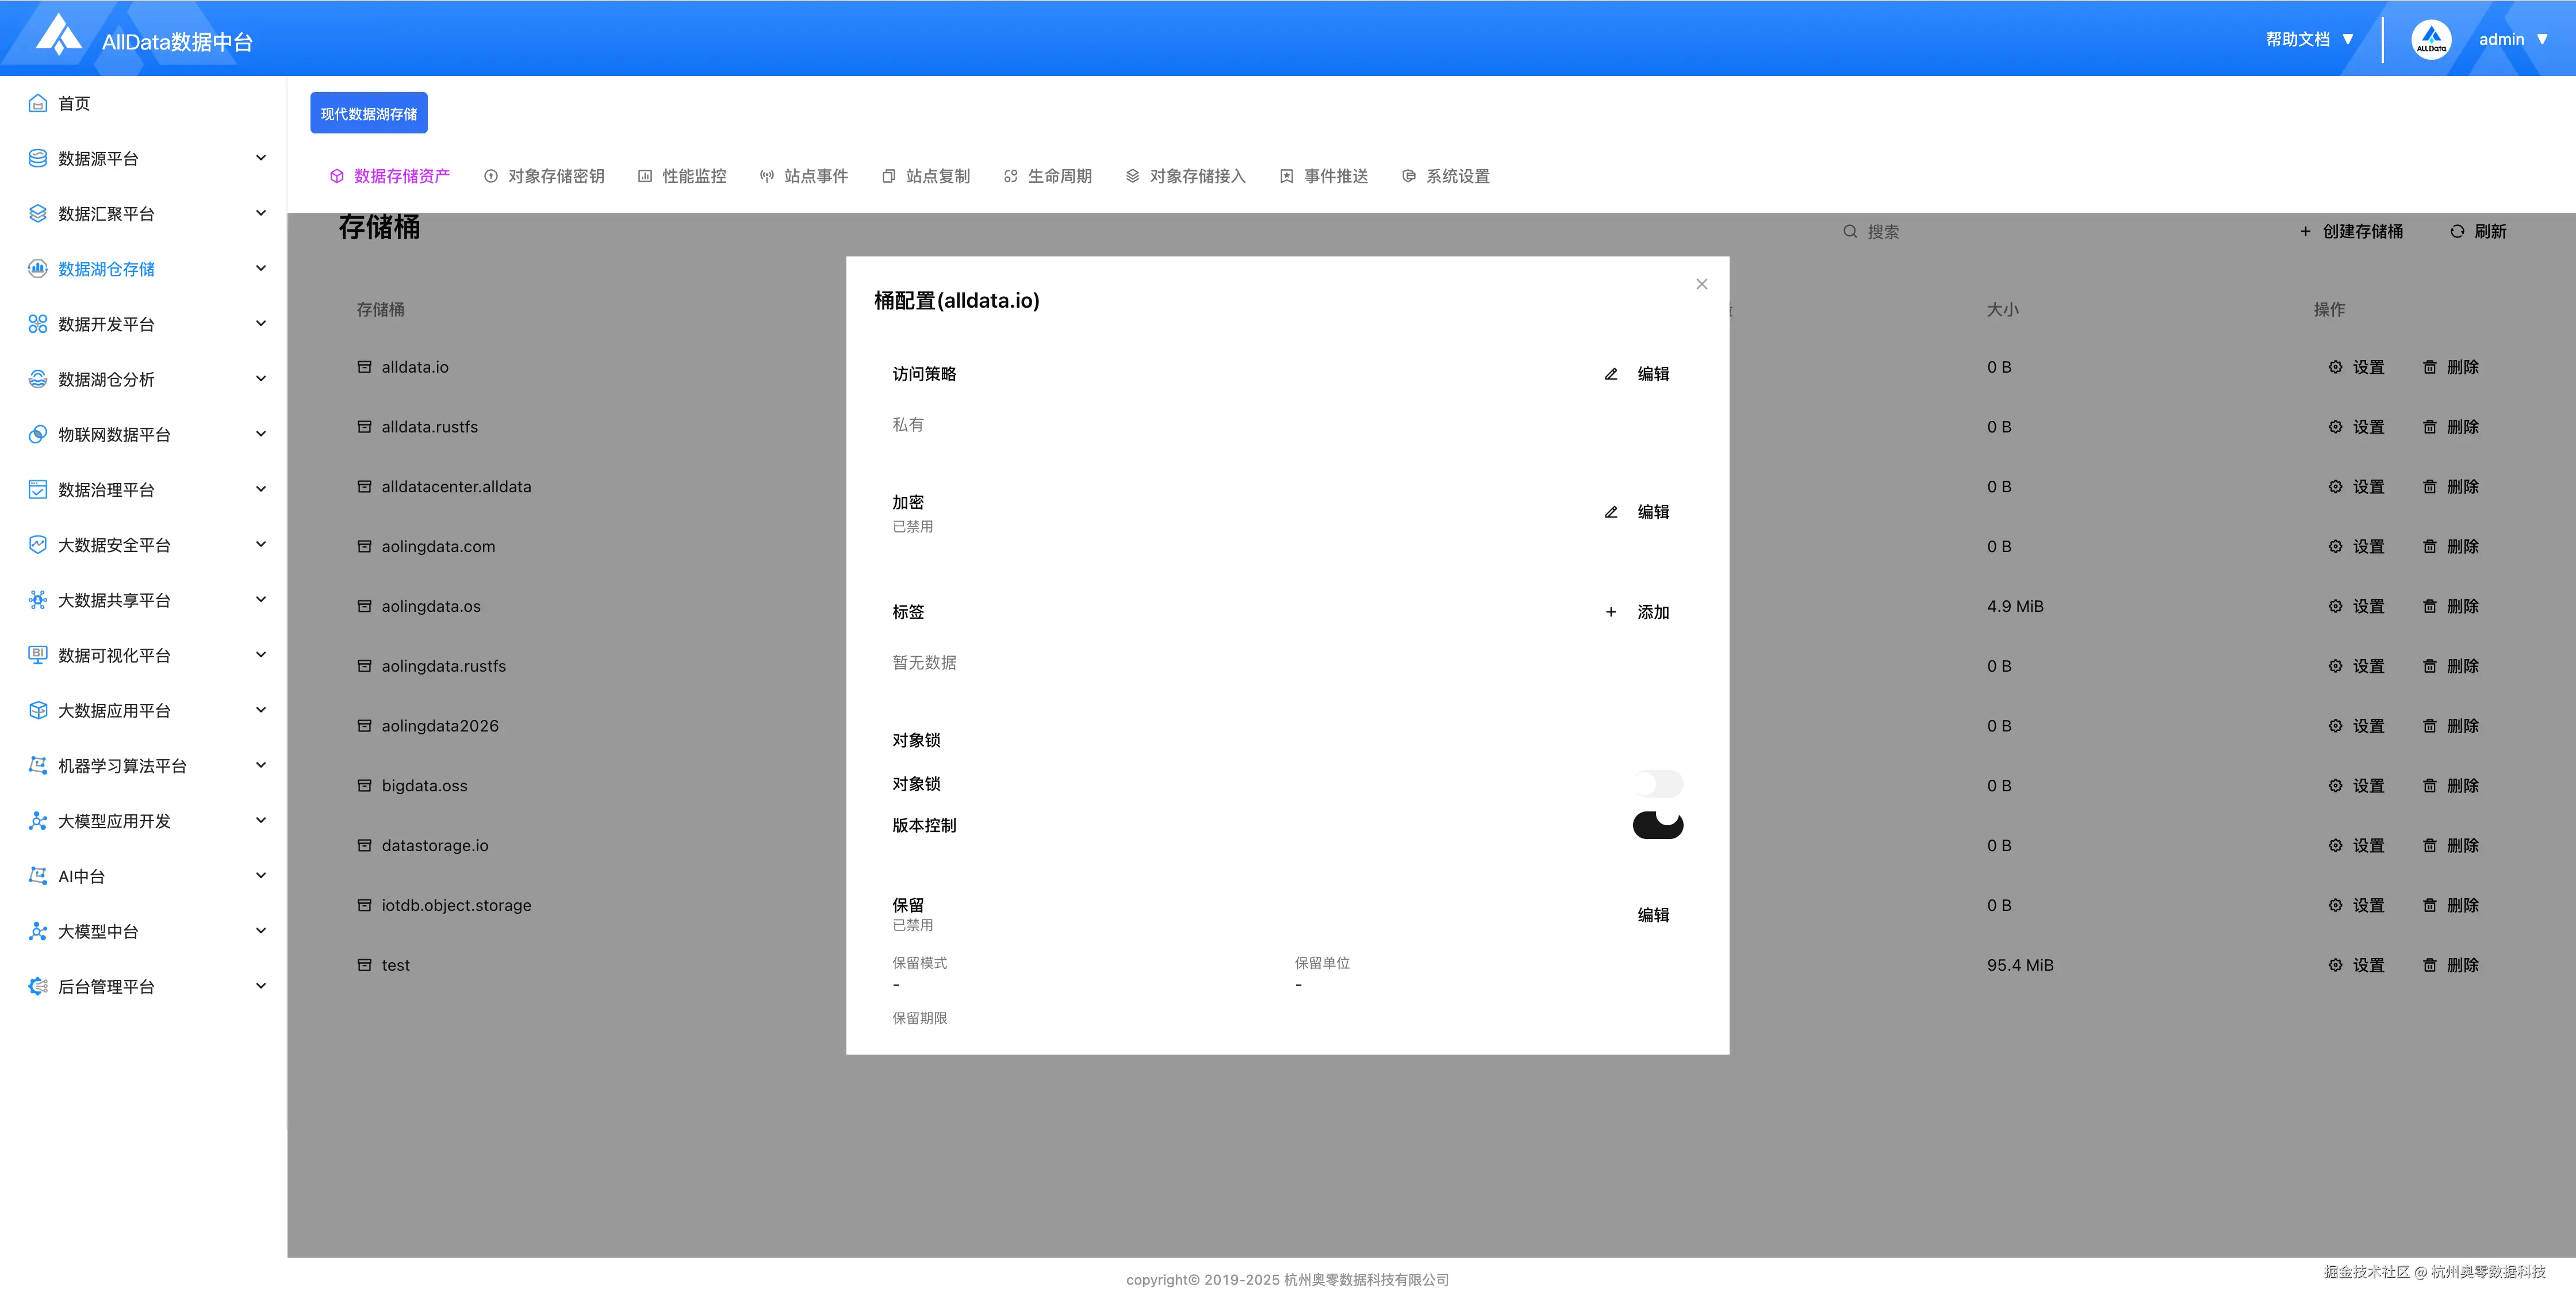Click the trash icon to delete aolingdata.com bucket
2576x1310 pixels.
click(2430, 546)
